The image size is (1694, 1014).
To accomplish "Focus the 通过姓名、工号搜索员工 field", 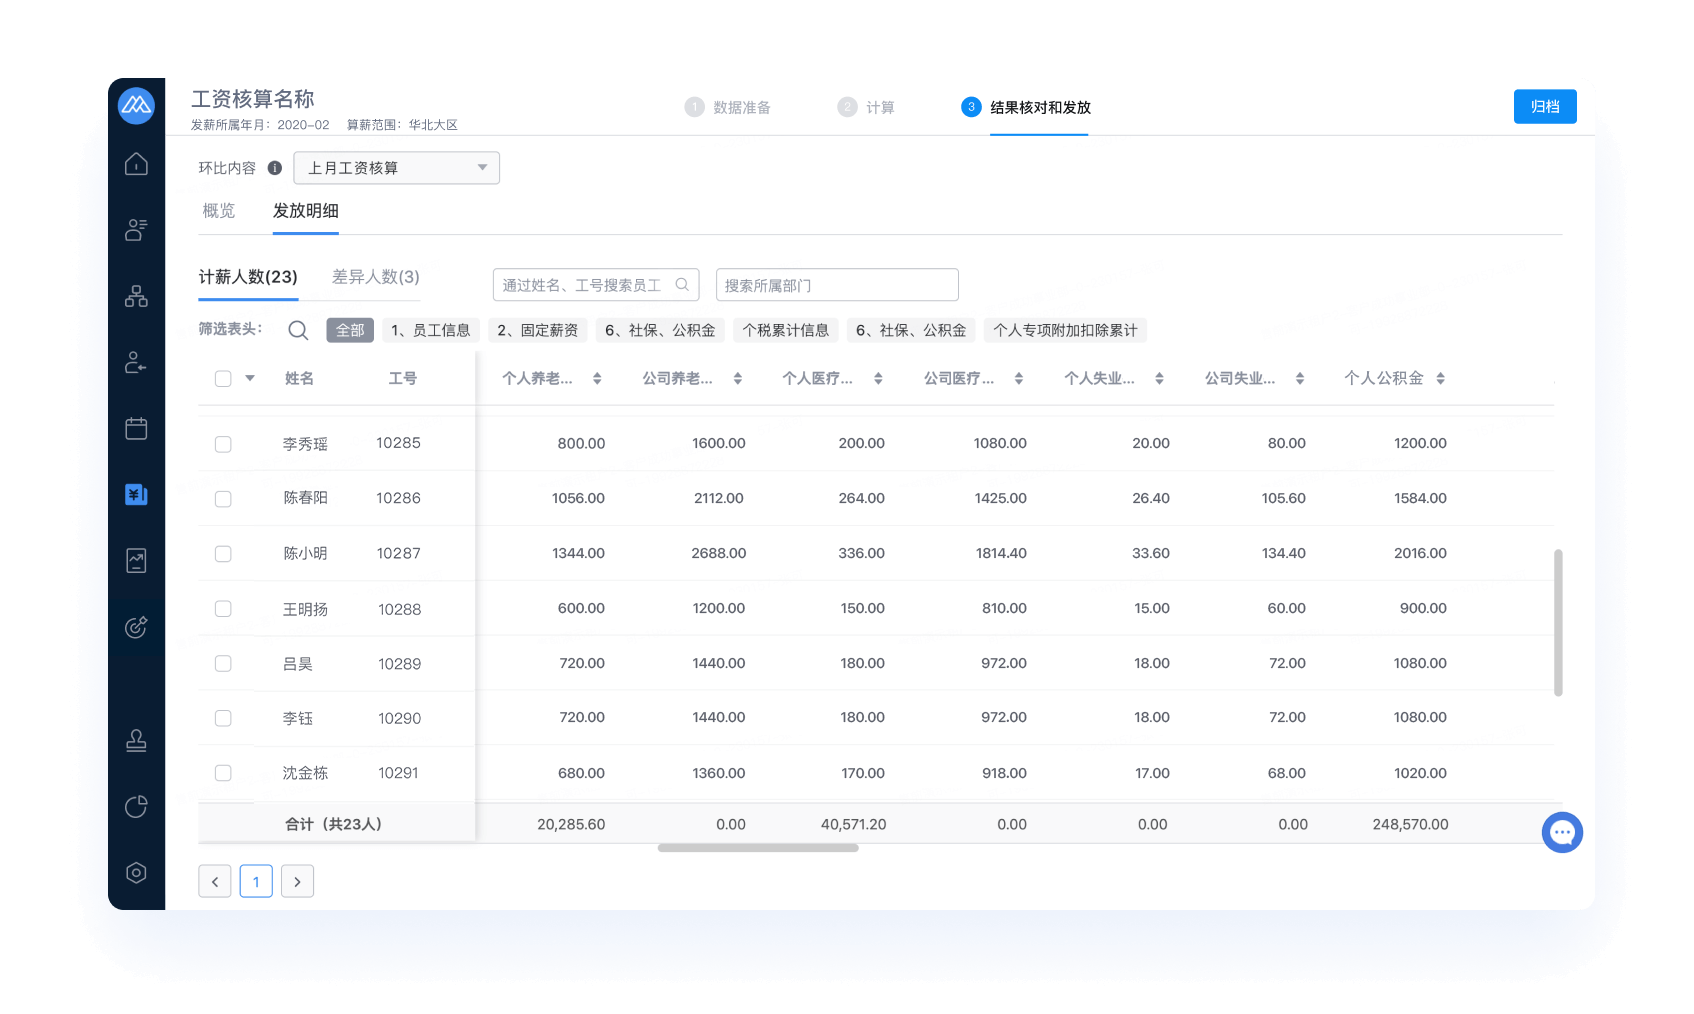I will click(x=596, y=285).
